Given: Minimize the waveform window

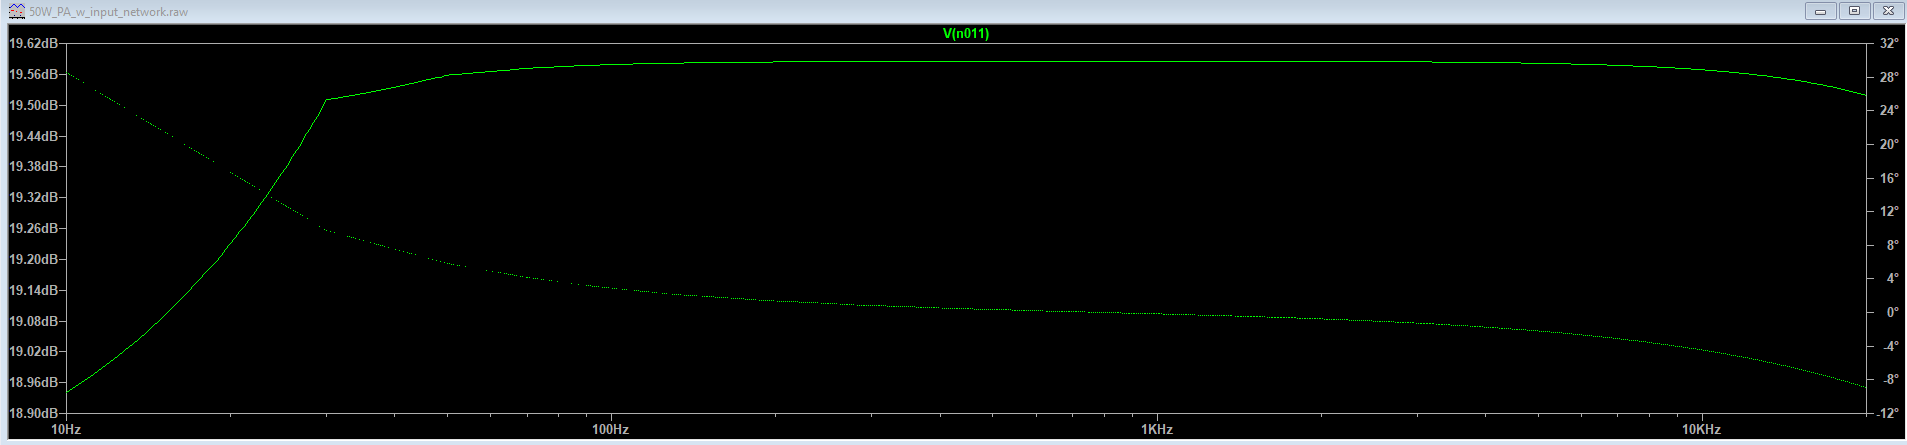Looking at the screenshot, I should (x=1820, y=11).
